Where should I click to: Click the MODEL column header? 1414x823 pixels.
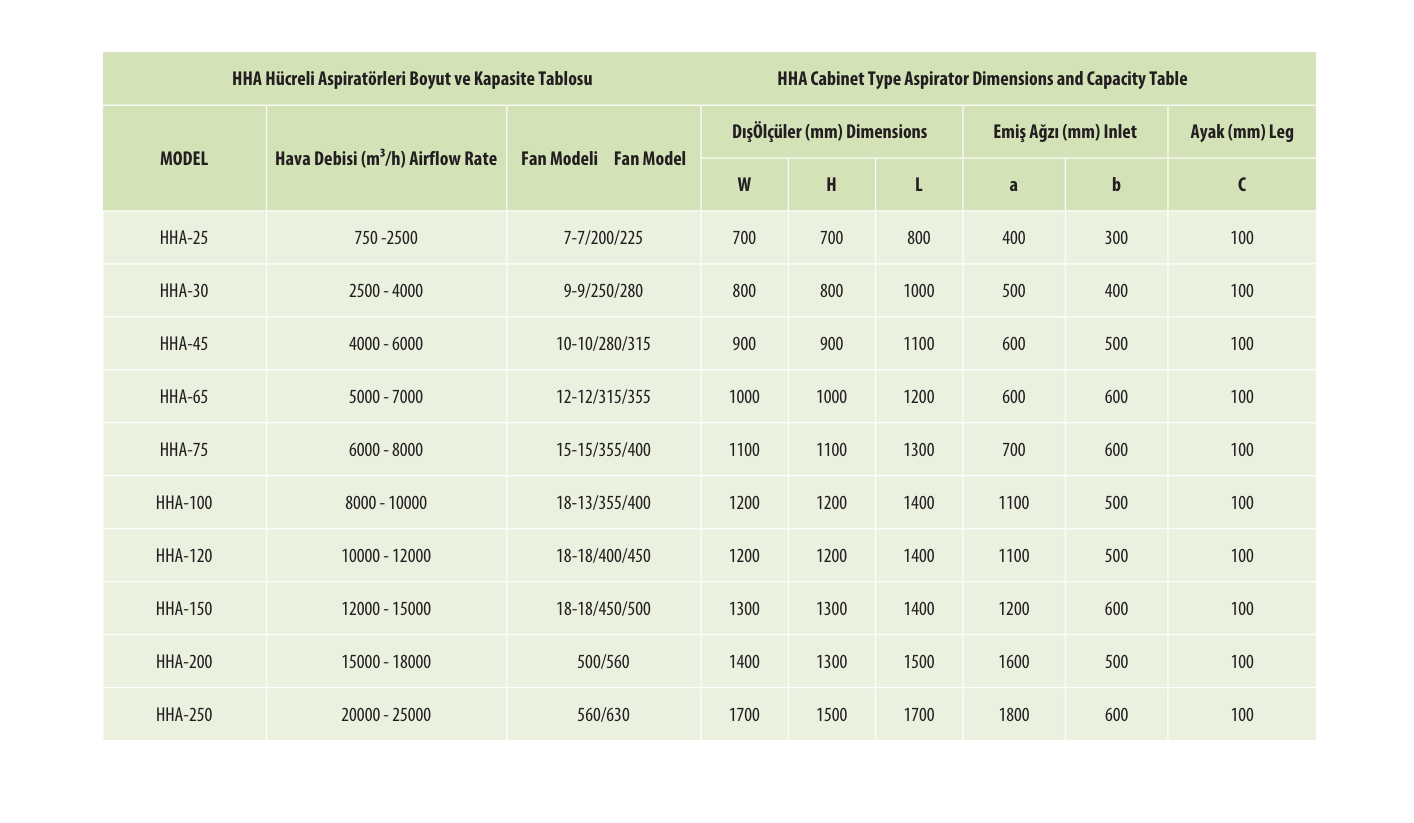click(184, 158)
